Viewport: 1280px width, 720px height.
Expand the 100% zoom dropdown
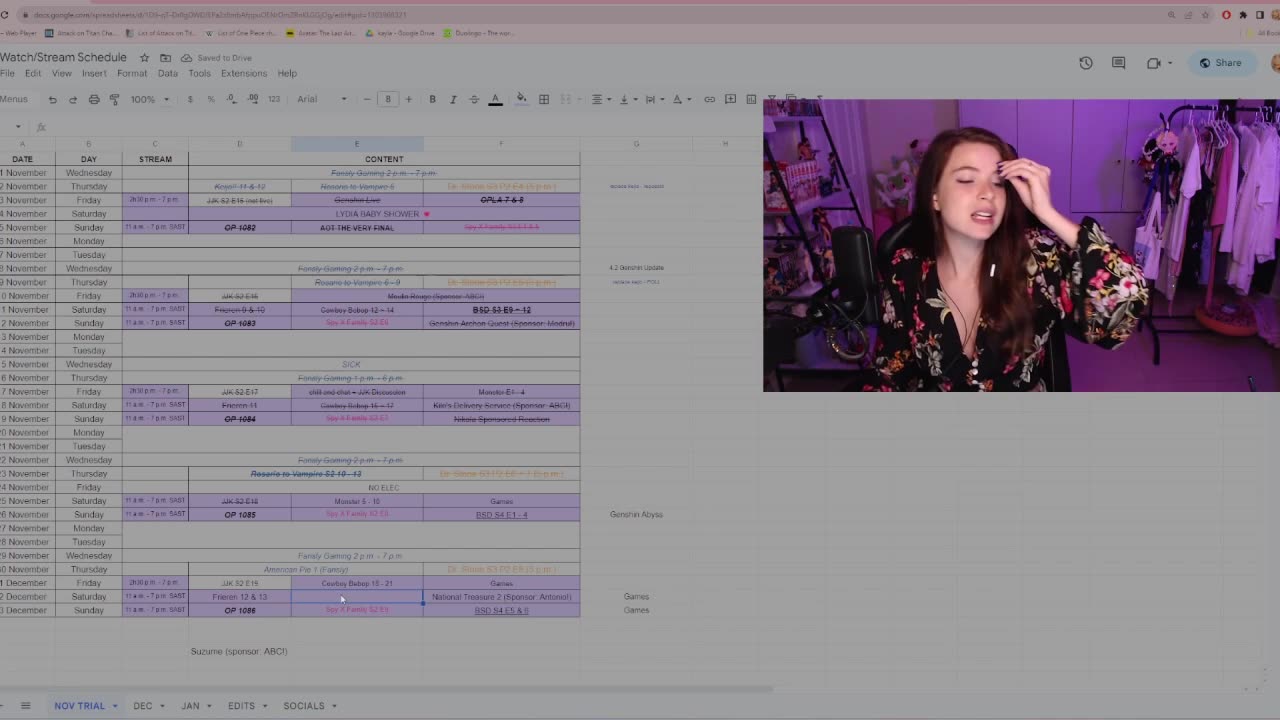pyautogui.click(x=149, y=99)
